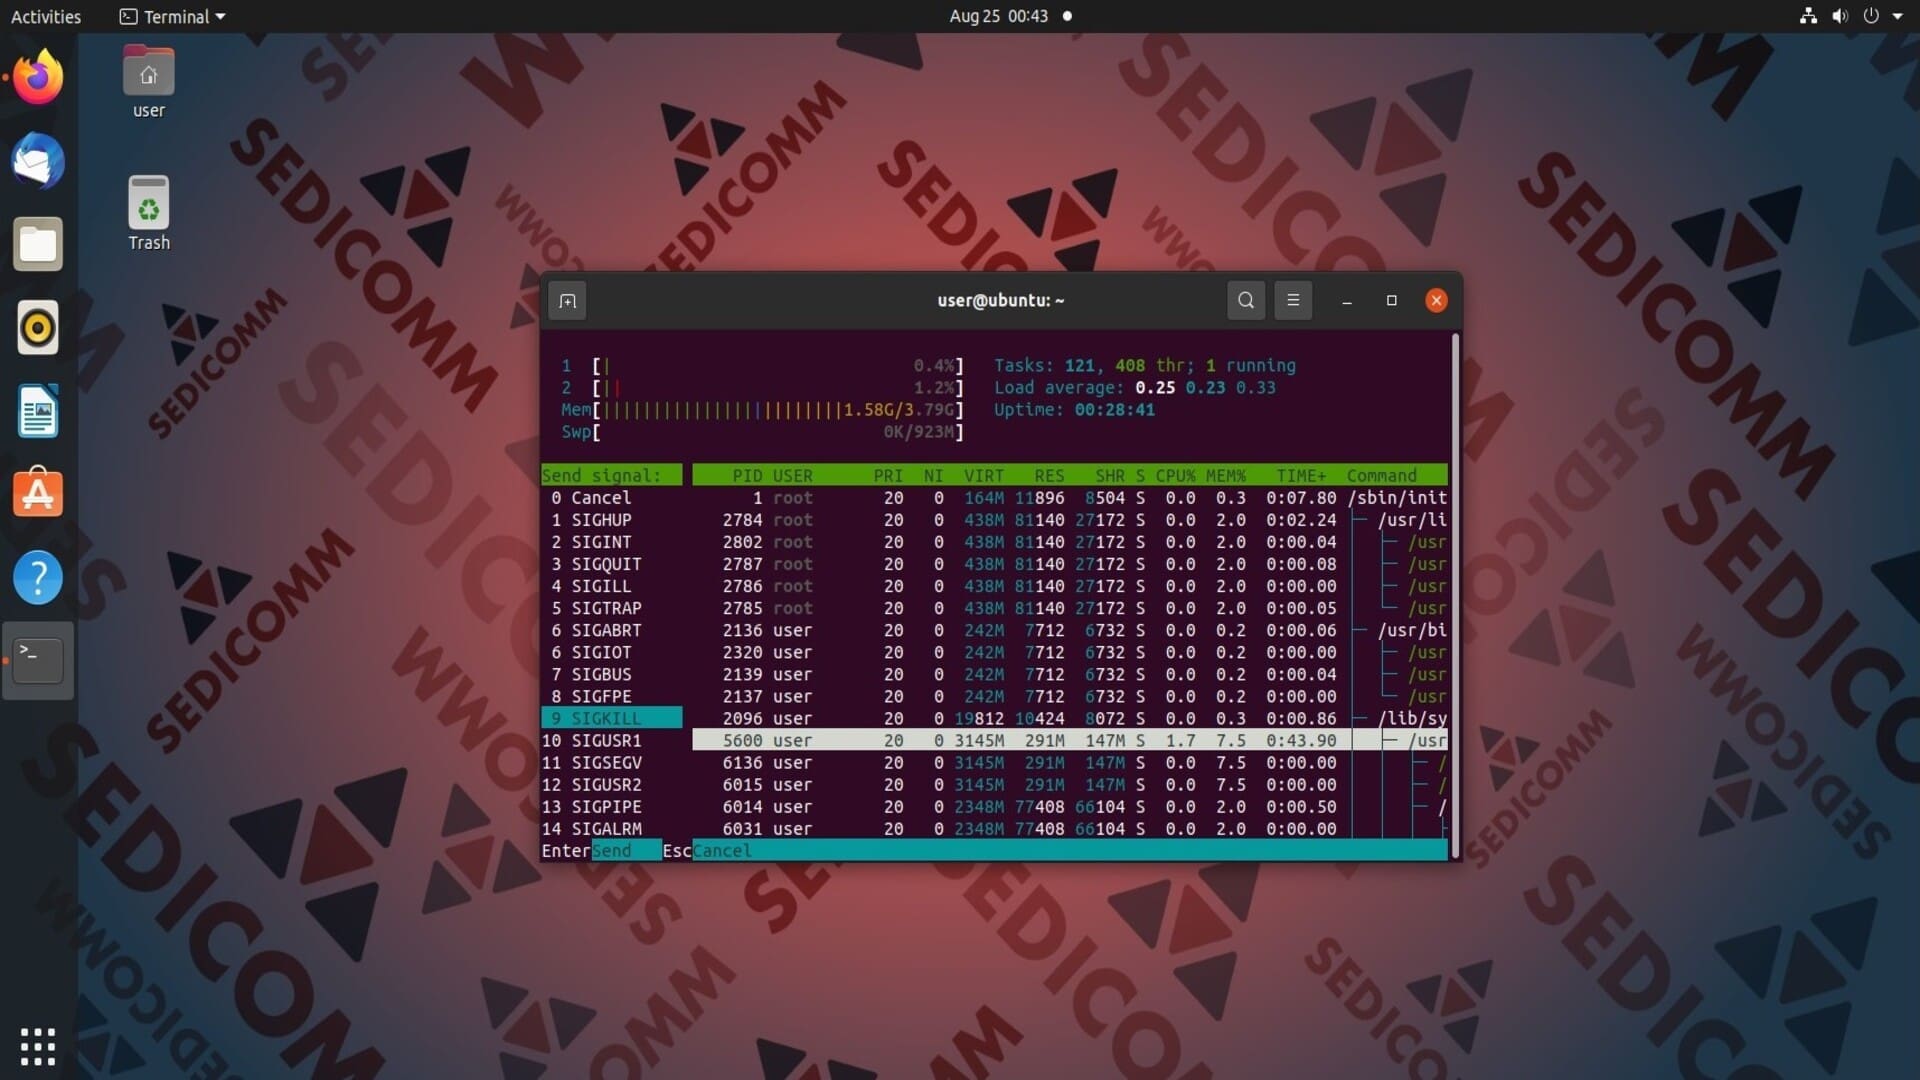Select 14 SIGALRM signal
This screenshot has height=1080, width=1920.
[612, 829]
